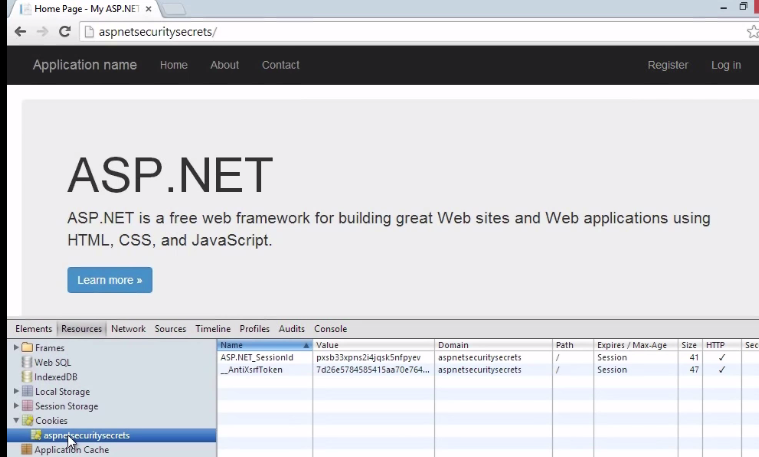Expand the Session Storage node arrow
Image resolution: width=759 pixels, height=457 pixels.
[16, 406]
